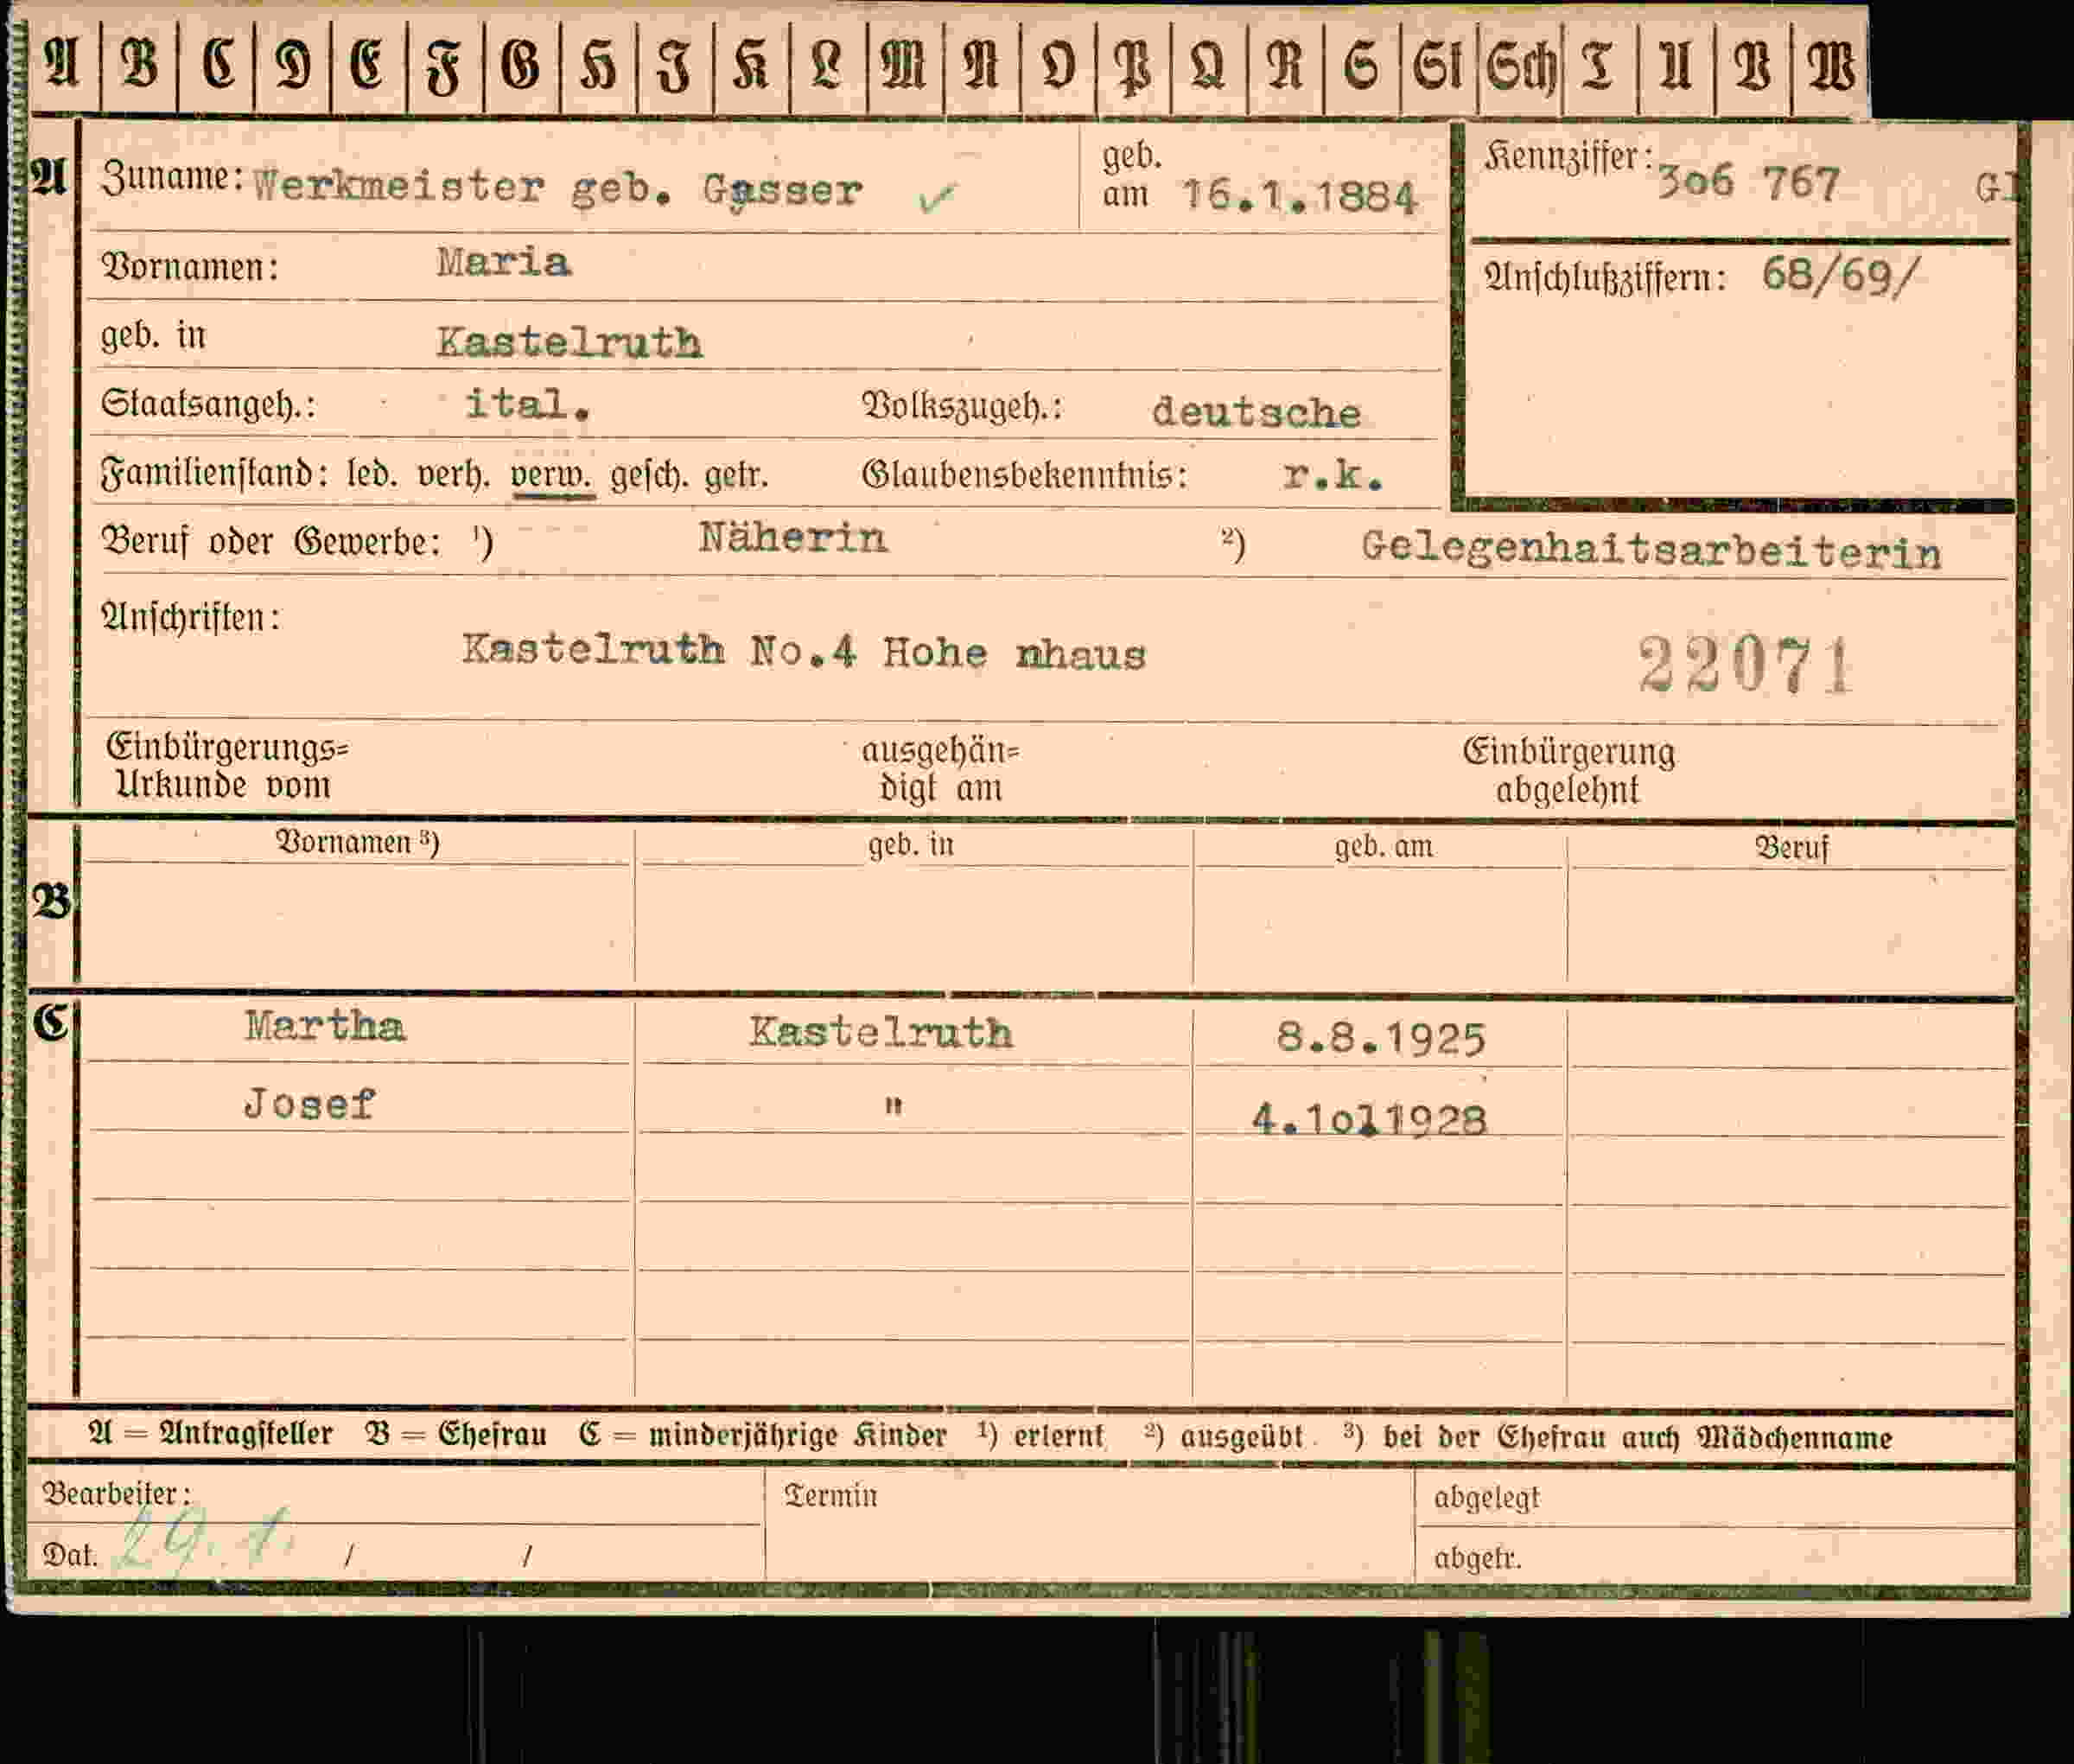Click the 'abgefr.' field label
Screen dimensions: 2074x1764
pos(1477,1558)
